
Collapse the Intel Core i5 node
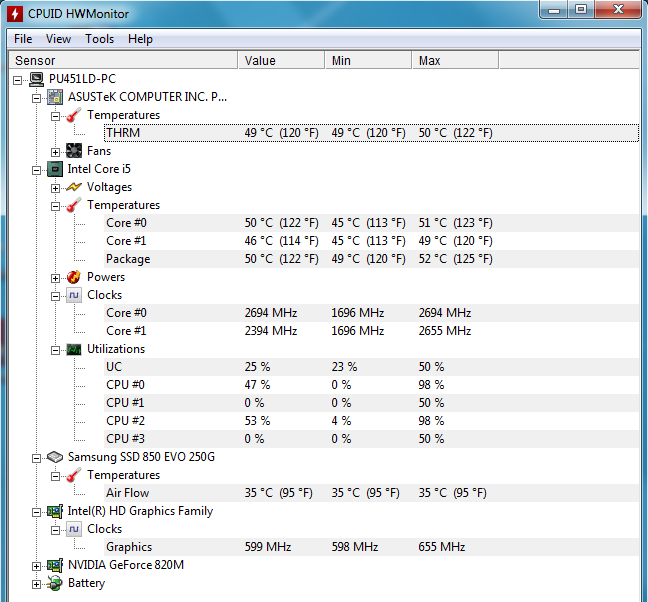pyautogui.click(x=36, y=170)
